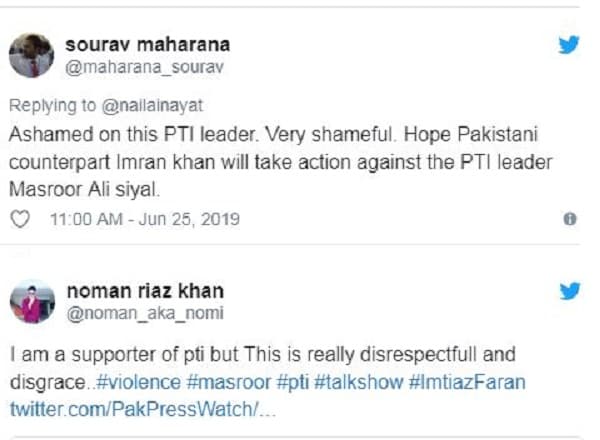This screenshot has width=600, height=440.
Task: Open the 11:00 AM - Jun 25, 2019 timestamp
Action: 144,219
